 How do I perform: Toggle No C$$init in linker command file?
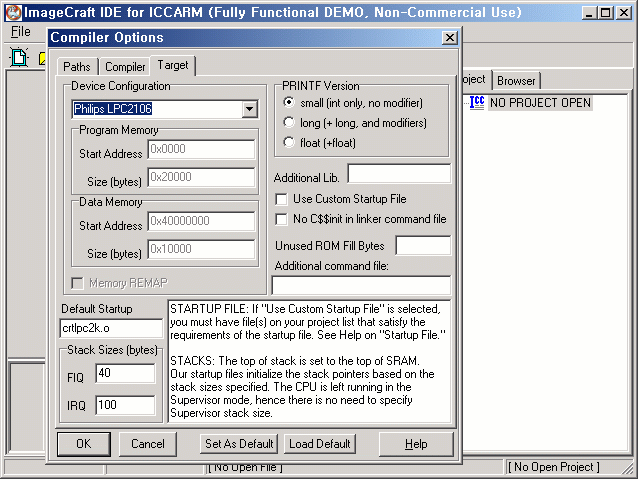point(281,219)
